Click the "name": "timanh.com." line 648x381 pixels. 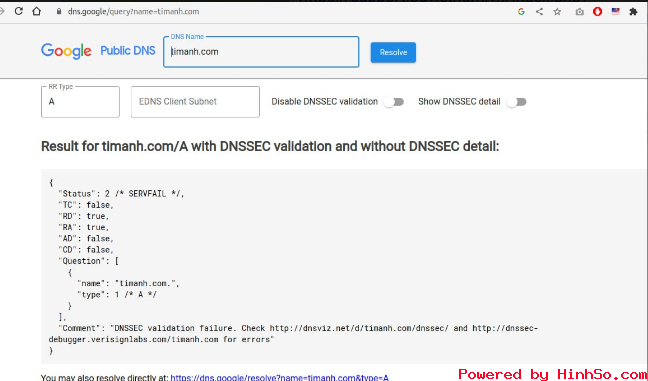[x=129, y=283]
